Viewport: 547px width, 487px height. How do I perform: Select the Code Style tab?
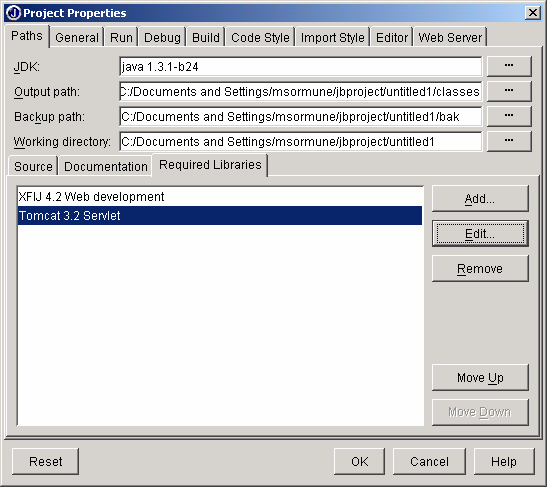pyautogui.click(x=260, y=37)
